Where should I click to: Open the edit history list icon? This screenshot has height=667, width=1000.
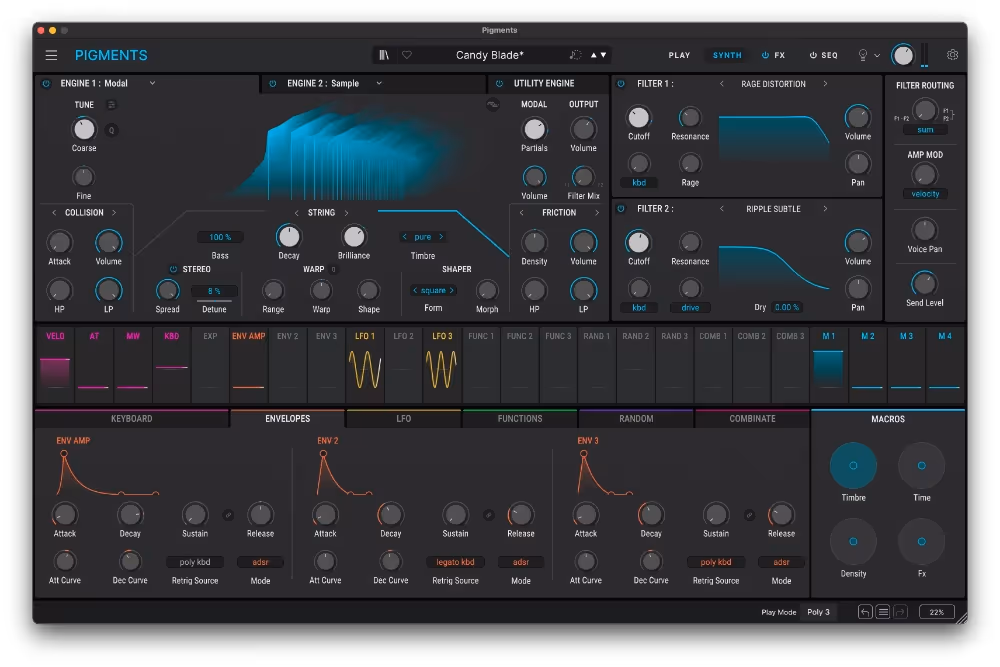883,612
